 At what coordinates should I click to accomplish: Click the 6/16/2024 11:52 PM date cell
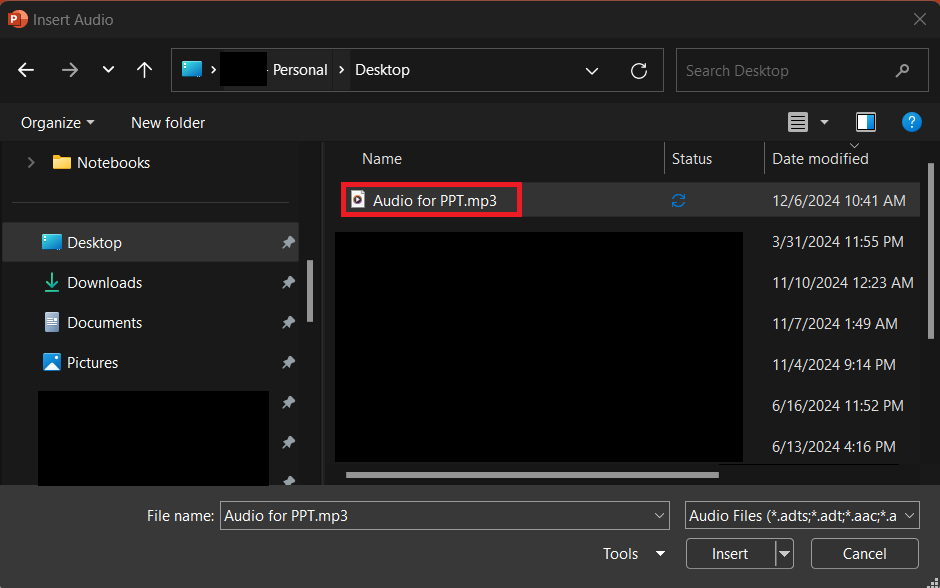(x=837, y=406)
